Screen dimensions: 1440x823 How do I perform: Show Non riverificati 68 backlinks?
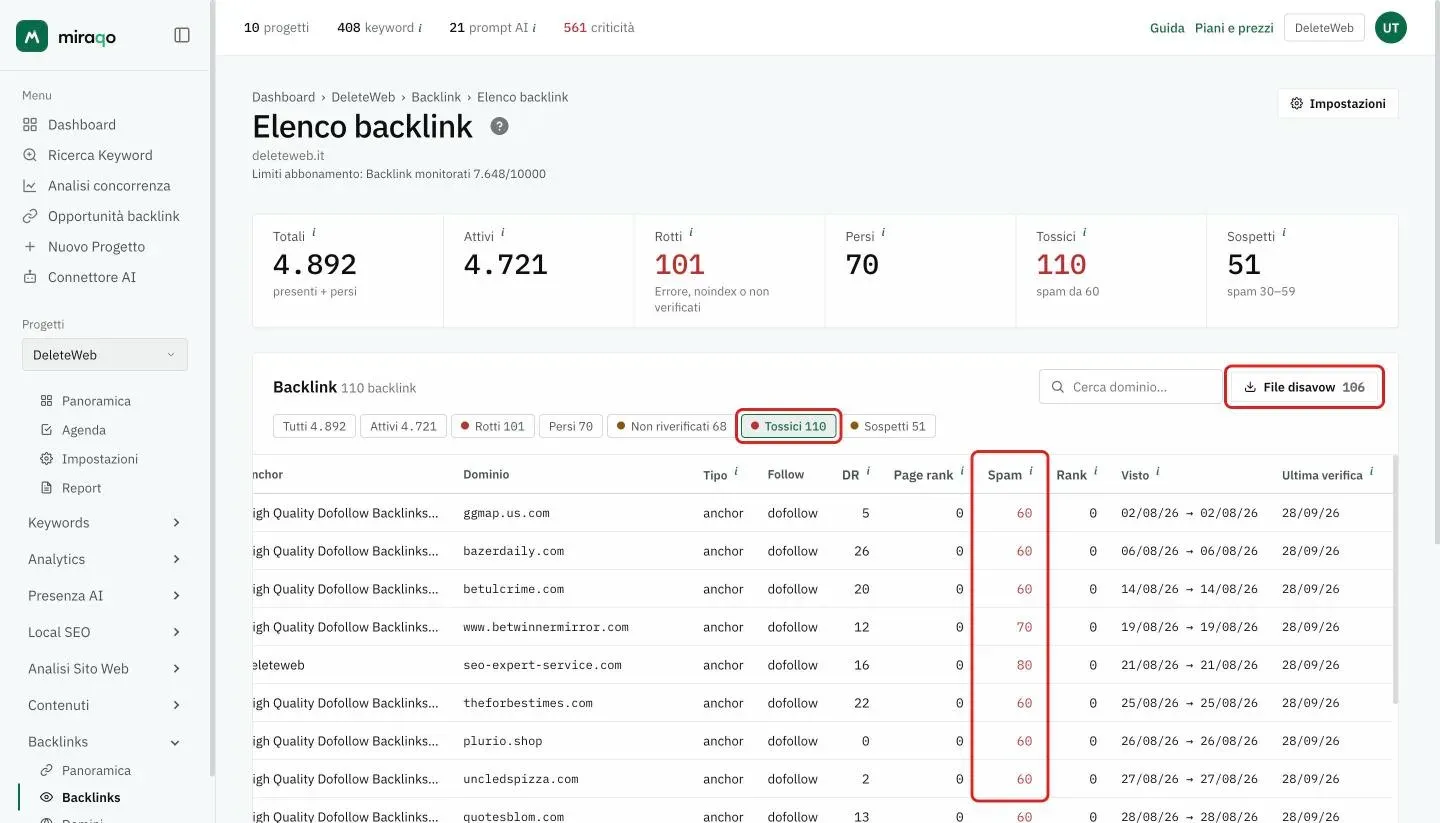[x=671, y=426]
